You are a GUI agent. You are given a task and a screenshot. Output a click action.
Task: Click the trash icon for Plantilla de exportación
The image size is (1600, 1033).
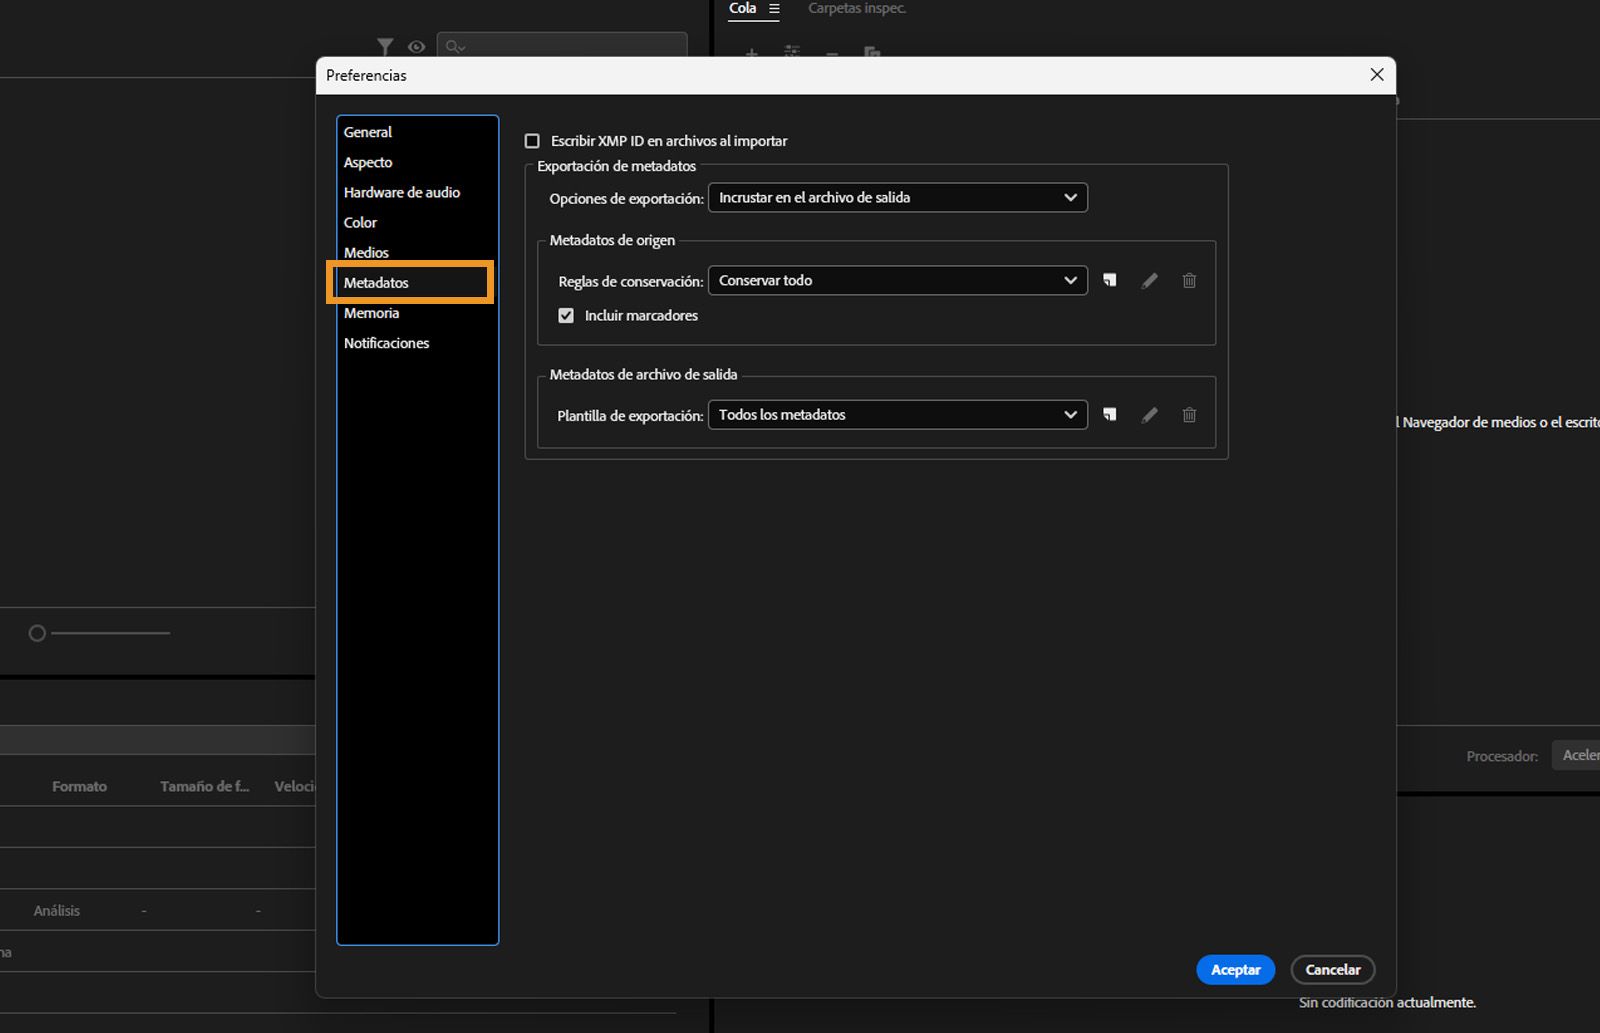[1189, 415]
